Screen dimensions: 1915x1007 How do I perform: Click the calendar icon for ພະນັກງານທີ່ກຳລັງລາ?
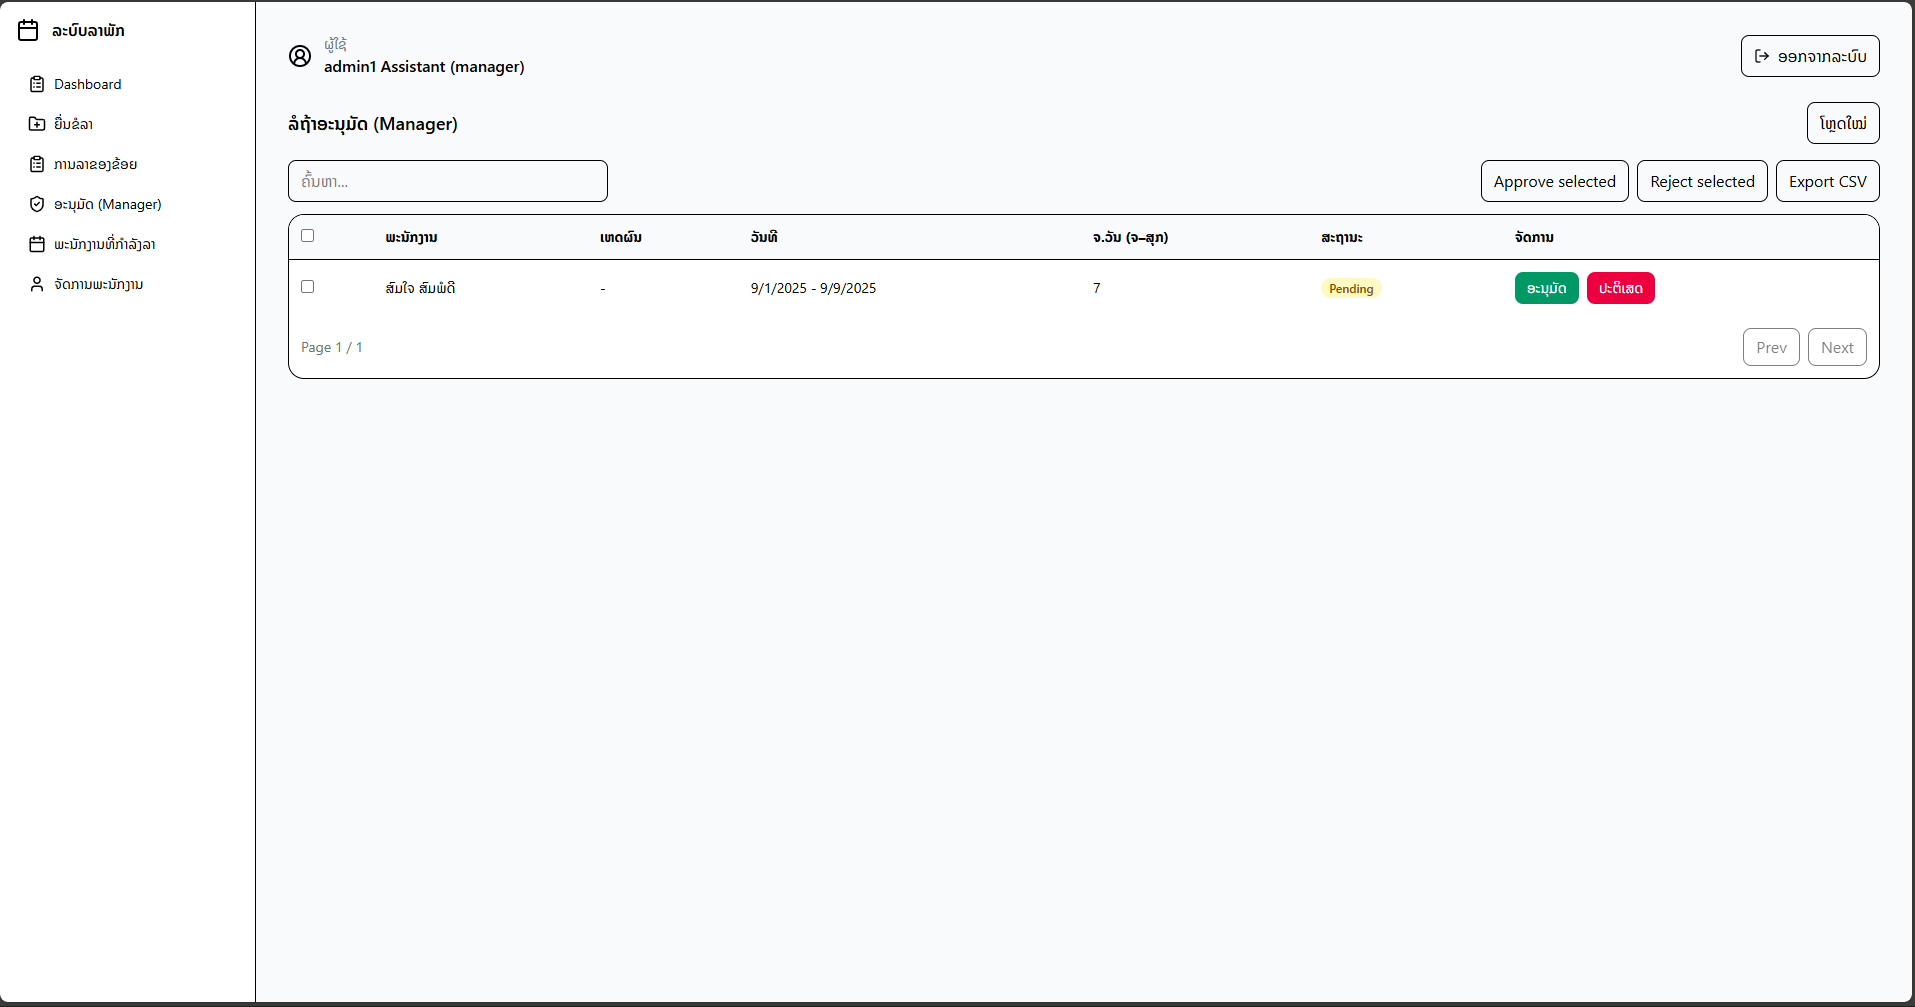(37, 244)
